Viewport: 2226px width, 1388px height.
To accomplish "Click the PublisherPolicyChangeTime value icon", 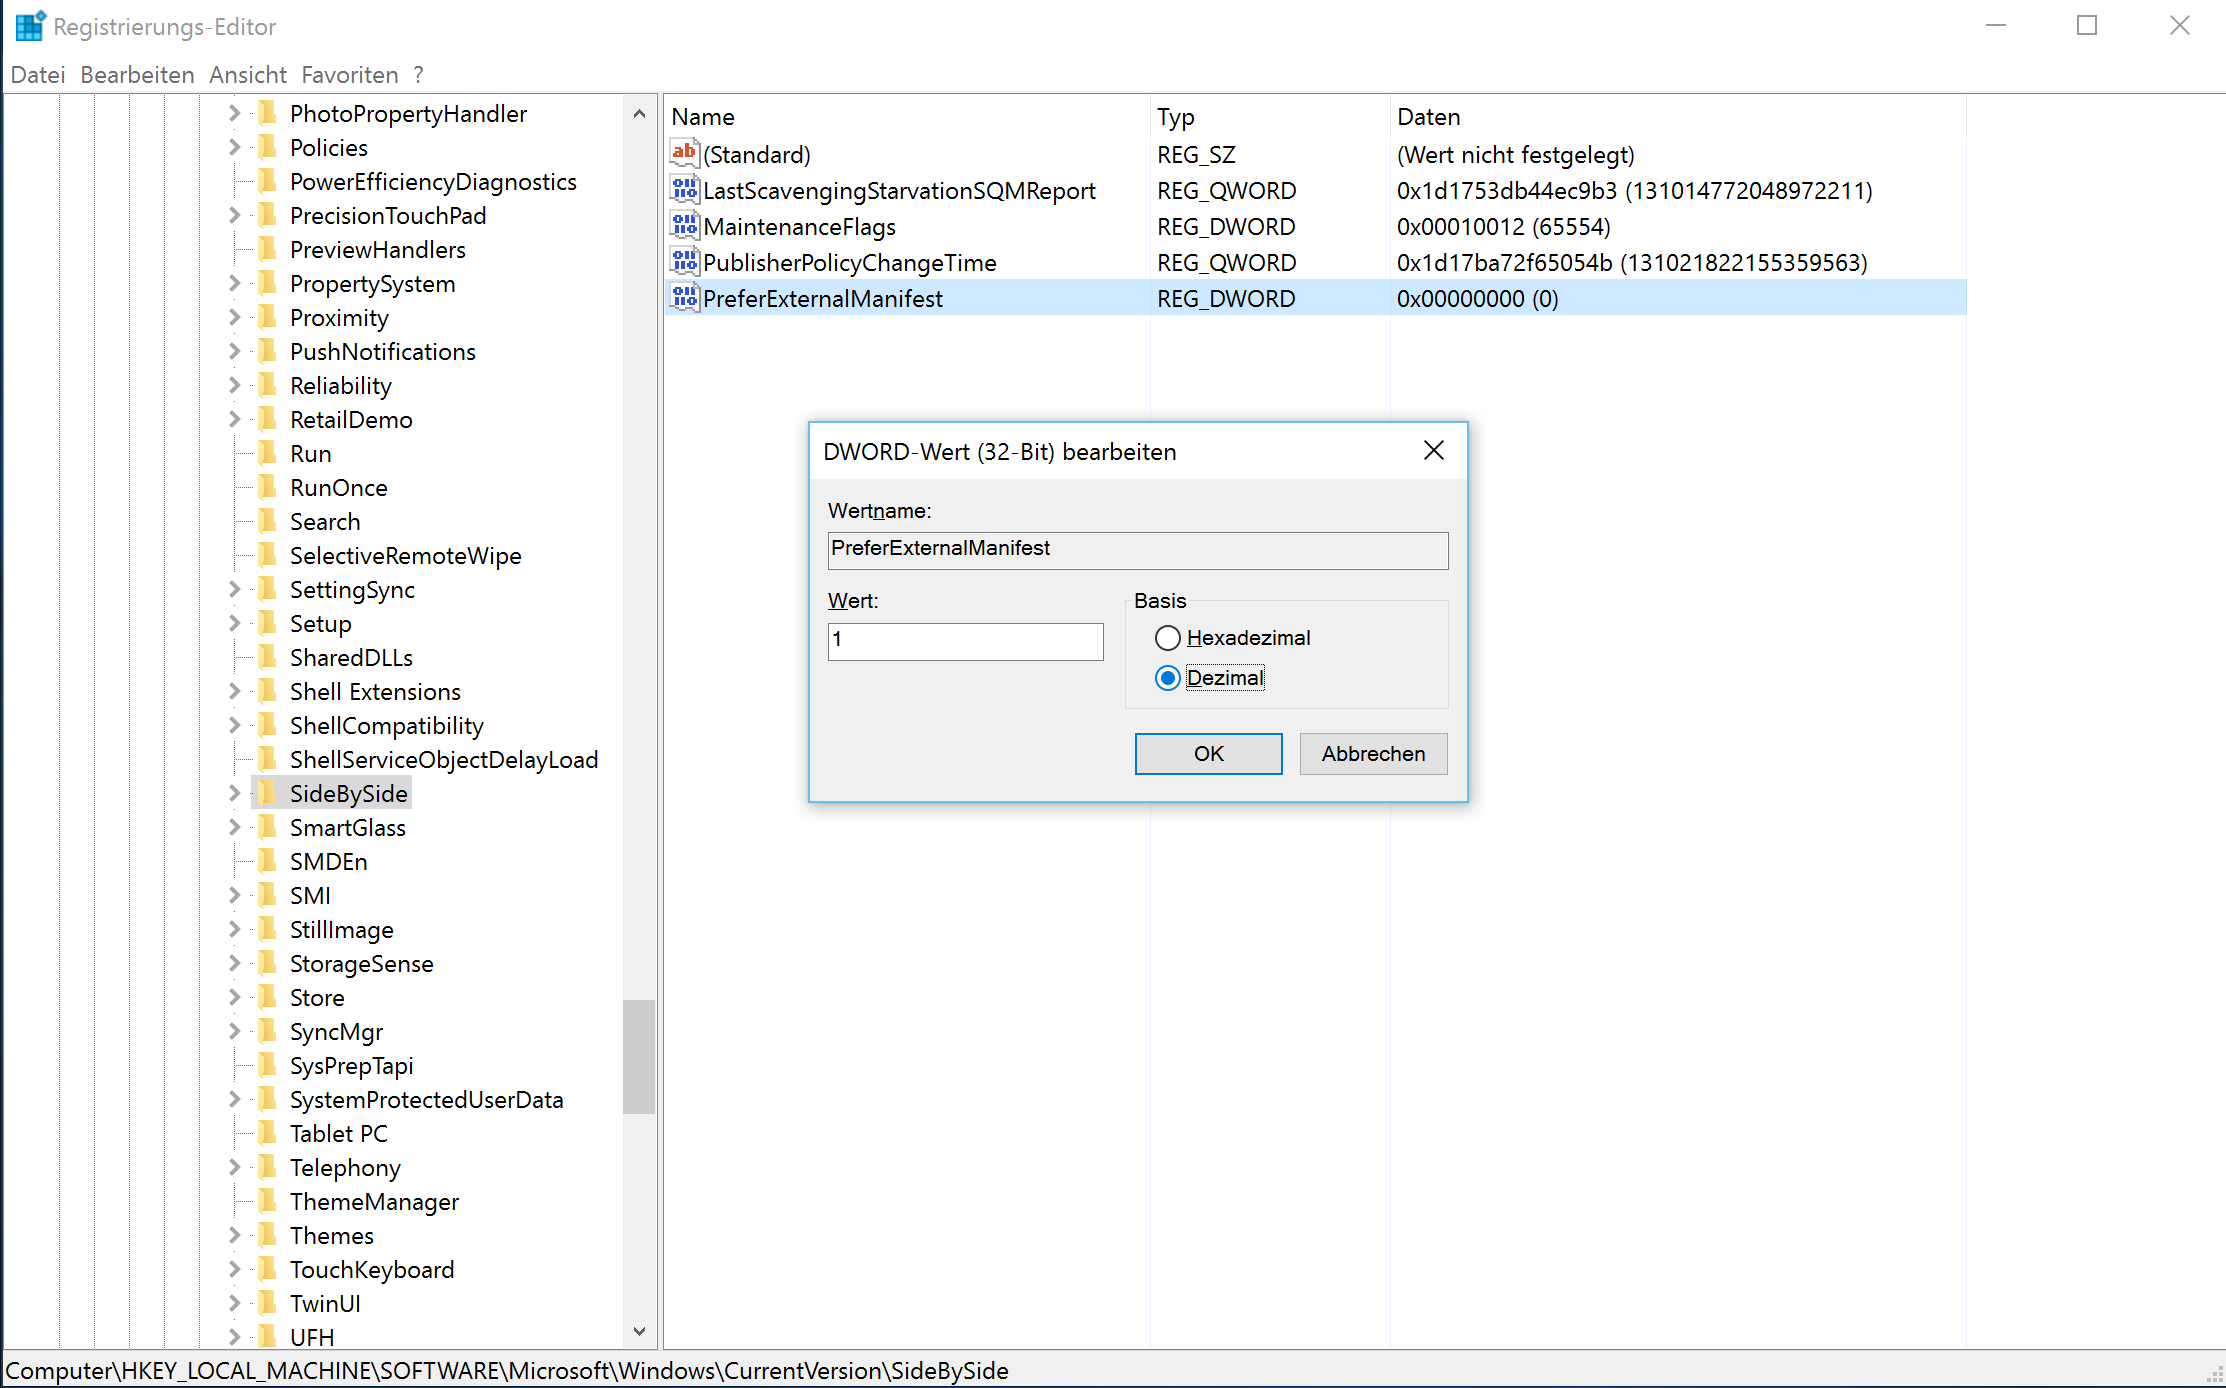I will (x=684, y=262).
